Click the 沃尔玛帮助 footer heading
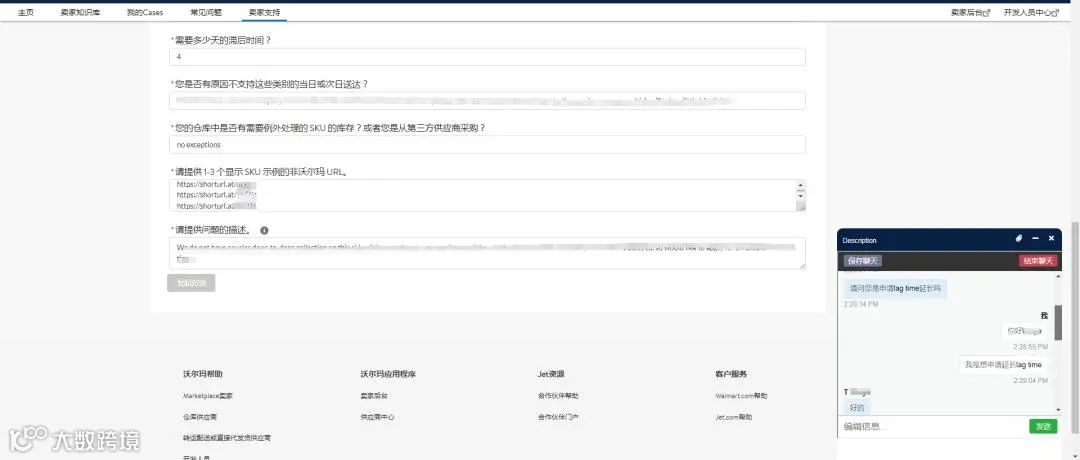Screen dimensions: 1080x460 203,374
